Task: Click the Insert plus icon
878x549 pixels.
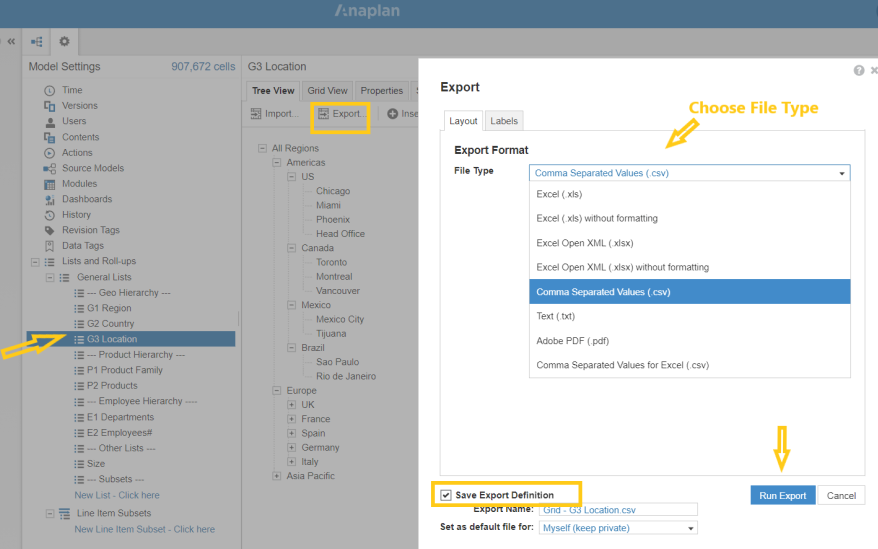Action: click(x=393, y=114)
